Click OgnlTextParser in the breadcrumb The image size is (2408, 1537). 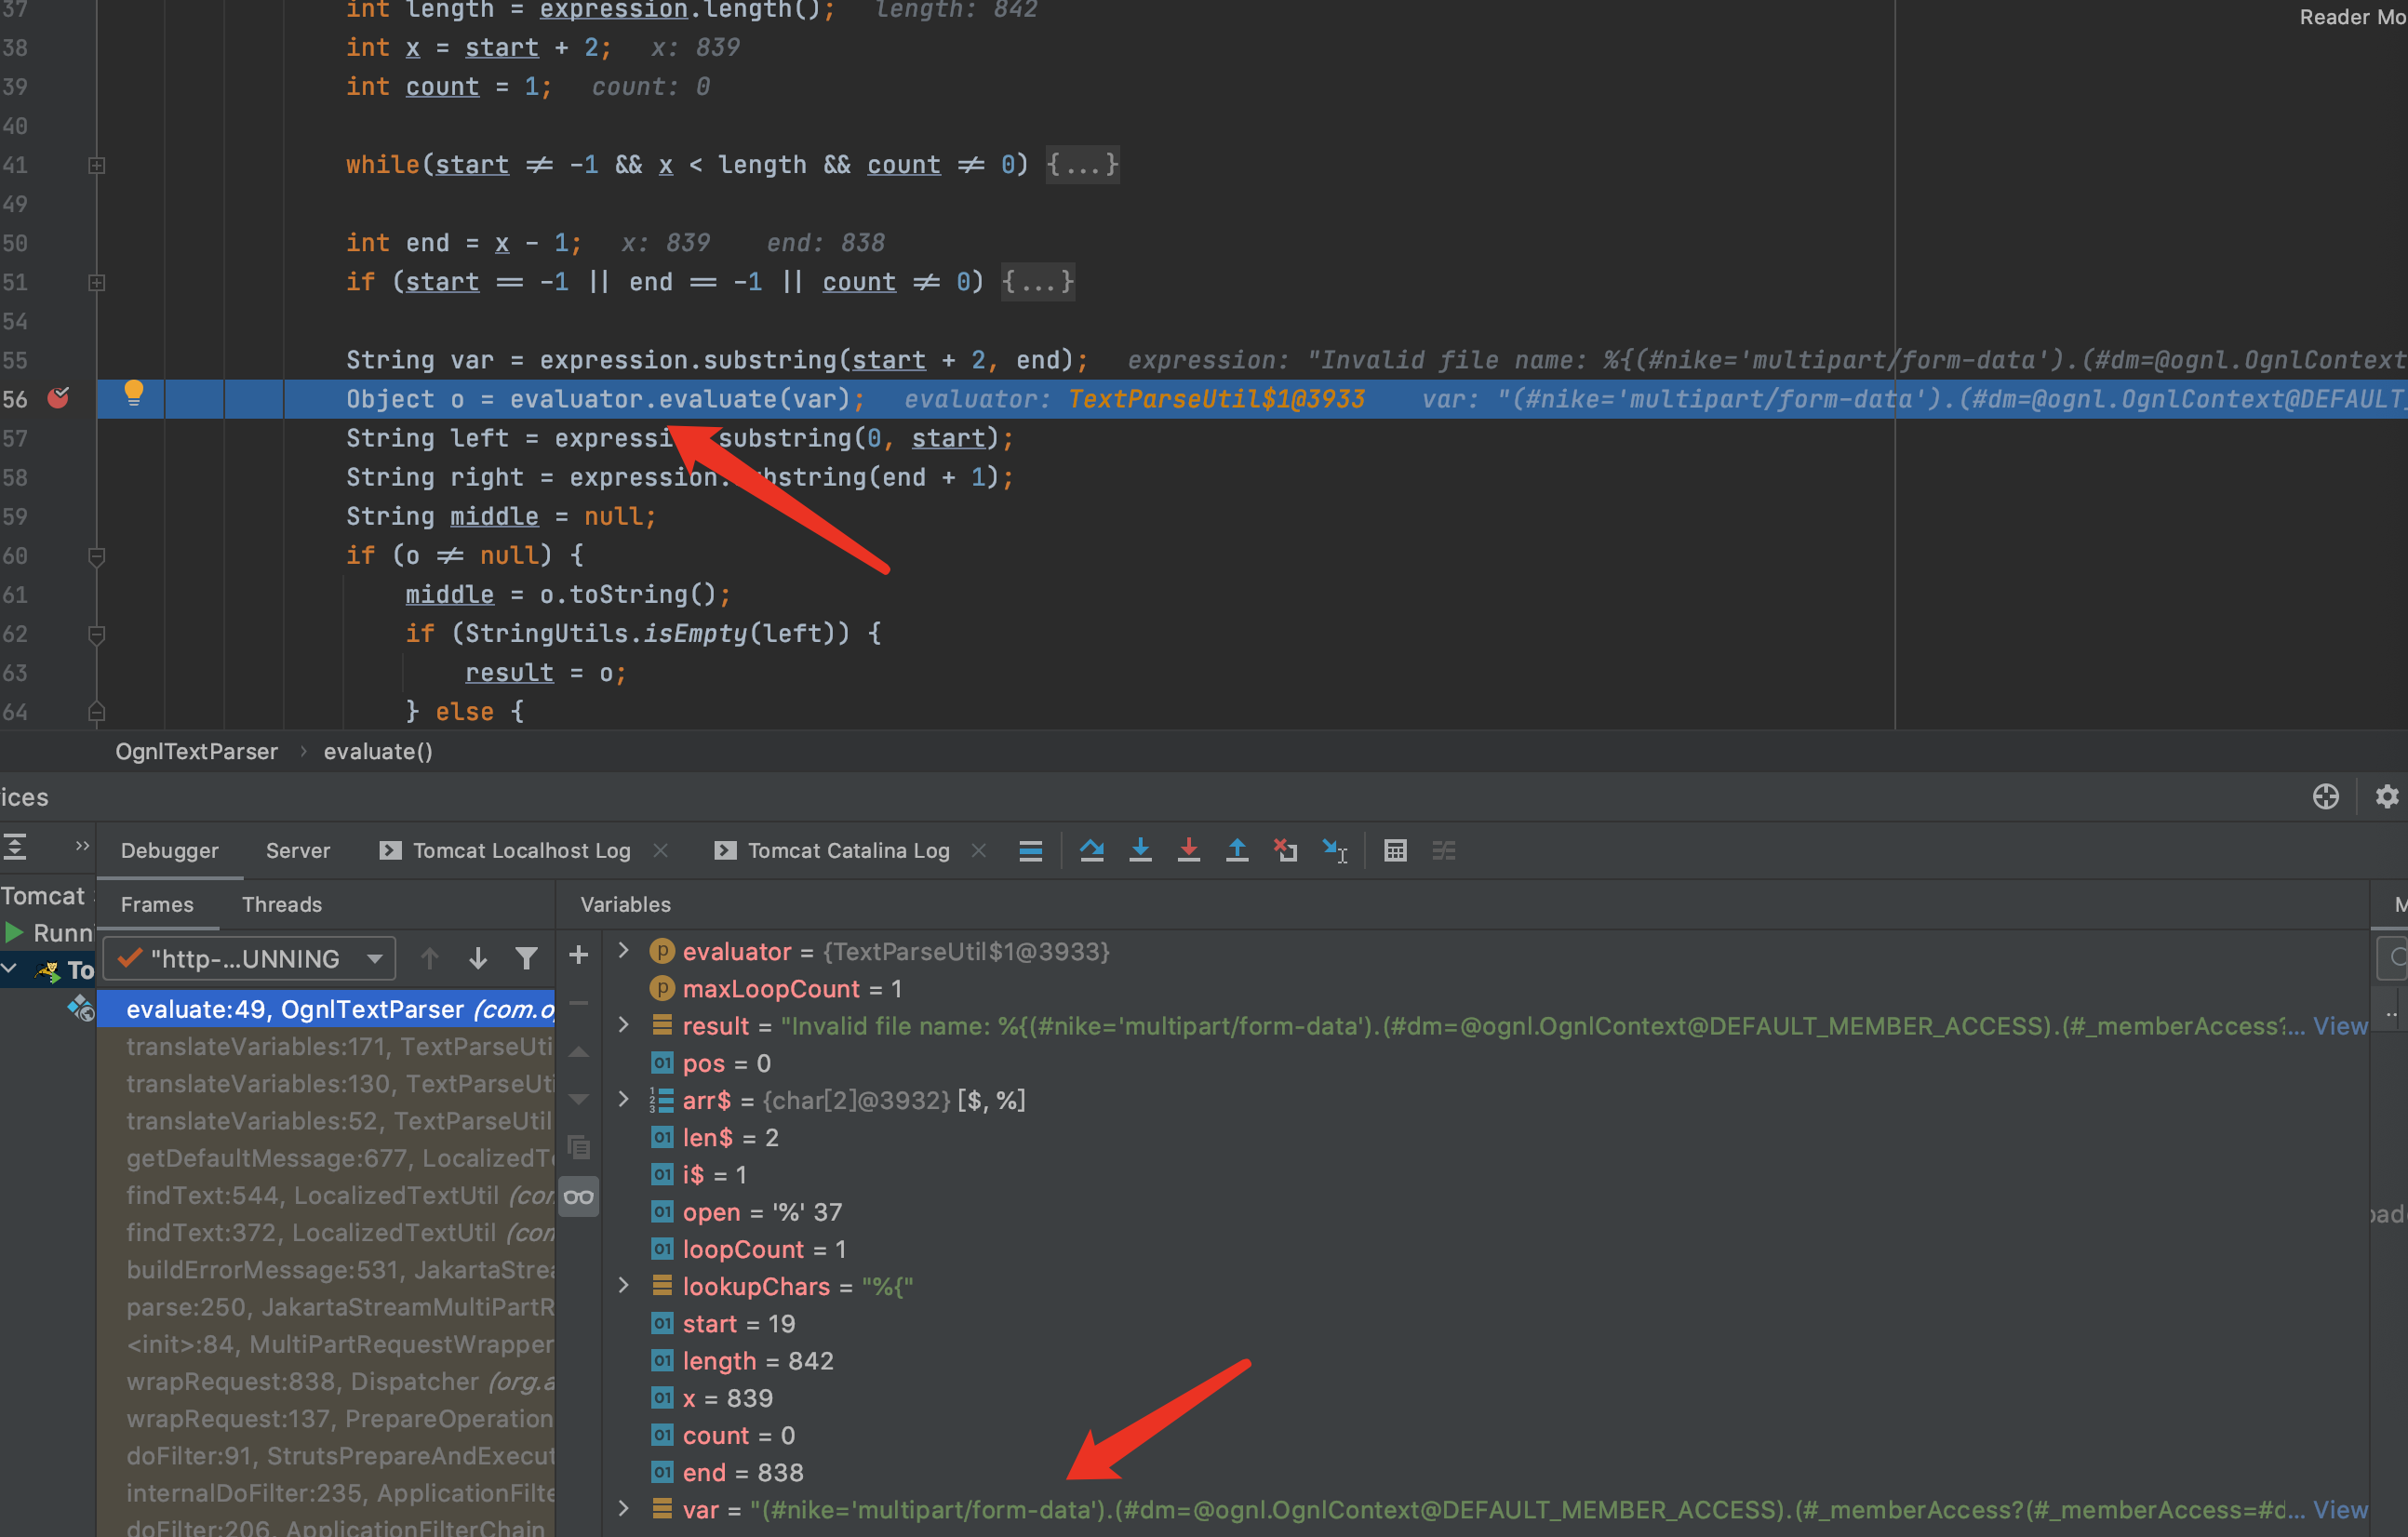(196, 751)
